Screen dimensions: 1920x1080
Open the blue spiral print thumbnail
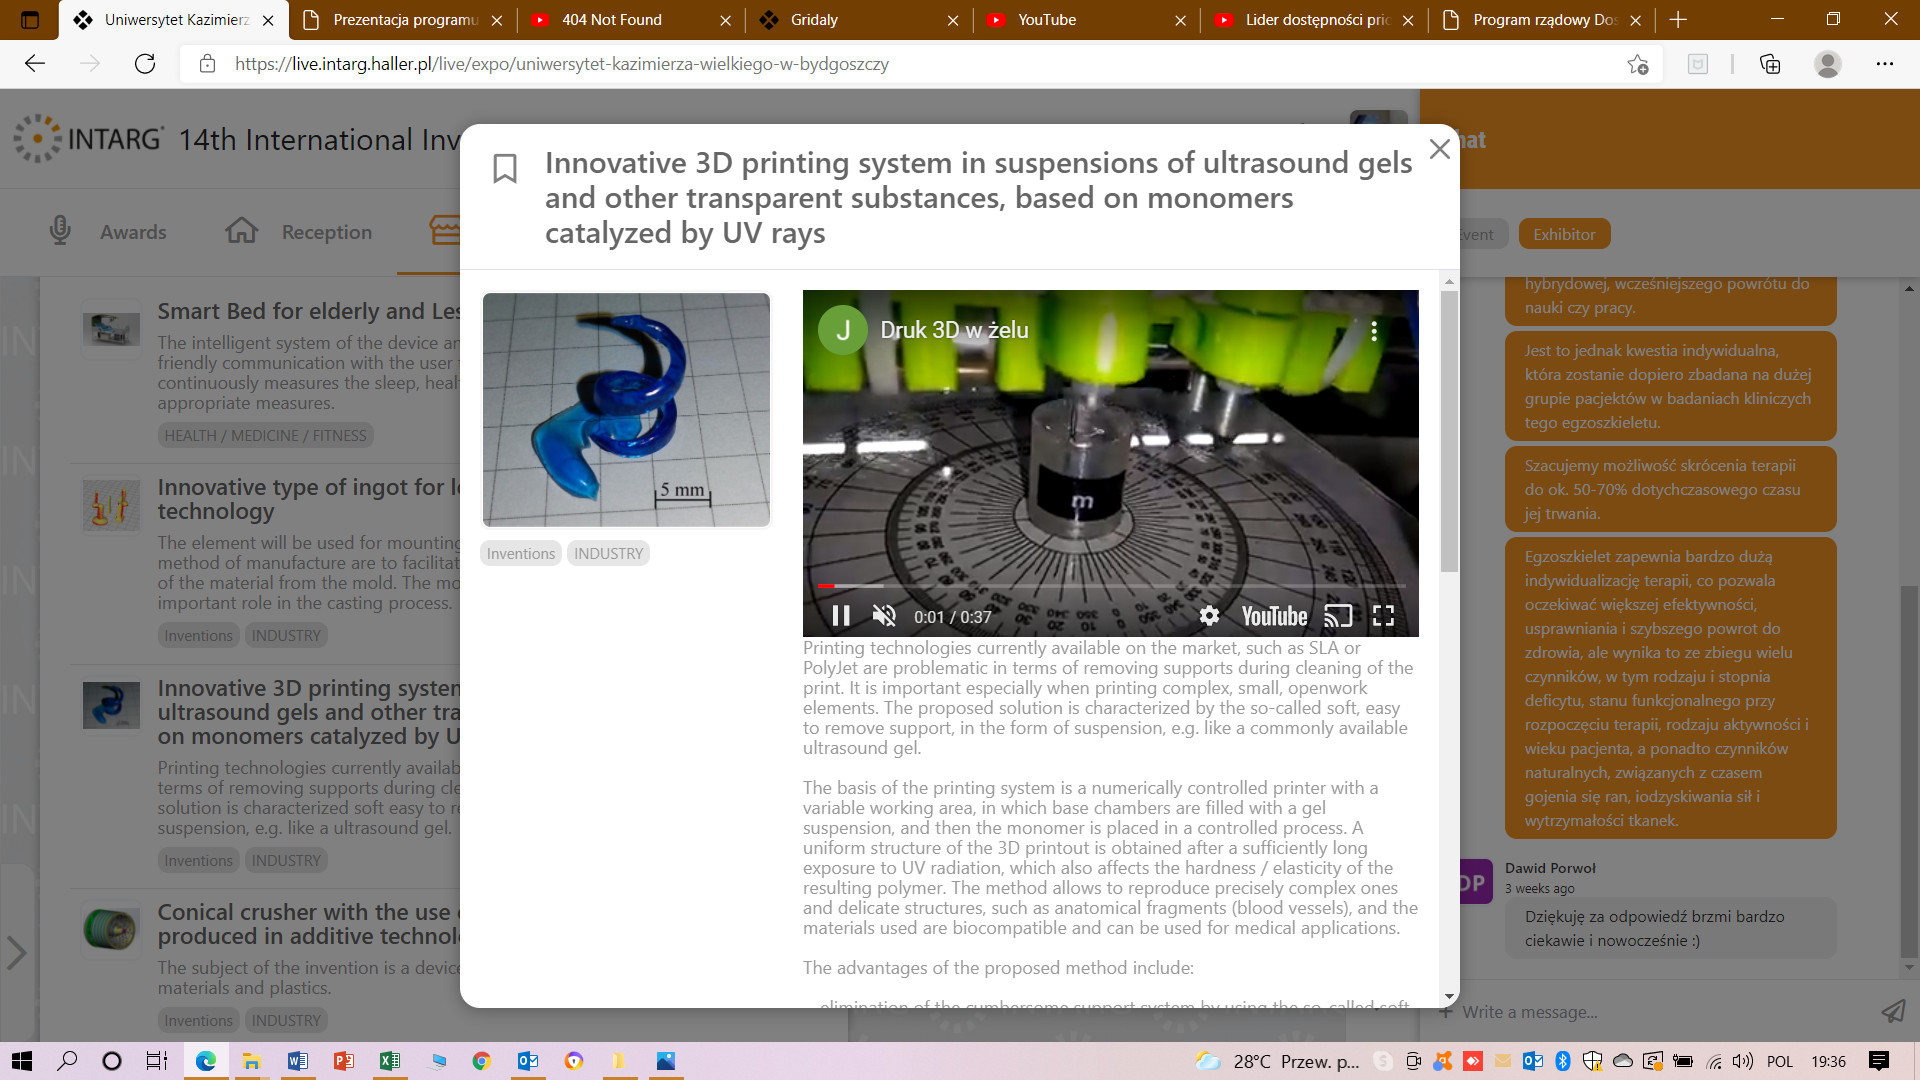(x=626, y=410)
